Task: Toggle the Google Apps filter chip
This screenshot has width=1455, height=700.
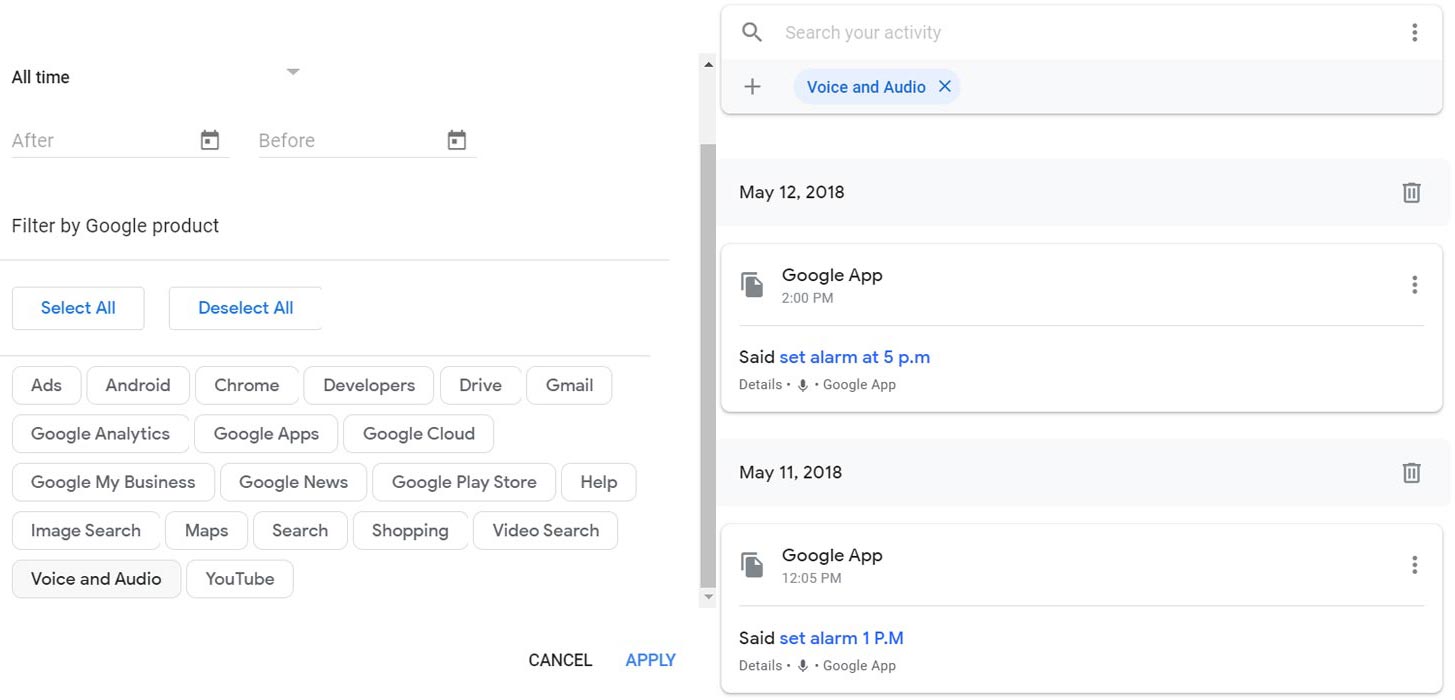Action: [266, 434]
